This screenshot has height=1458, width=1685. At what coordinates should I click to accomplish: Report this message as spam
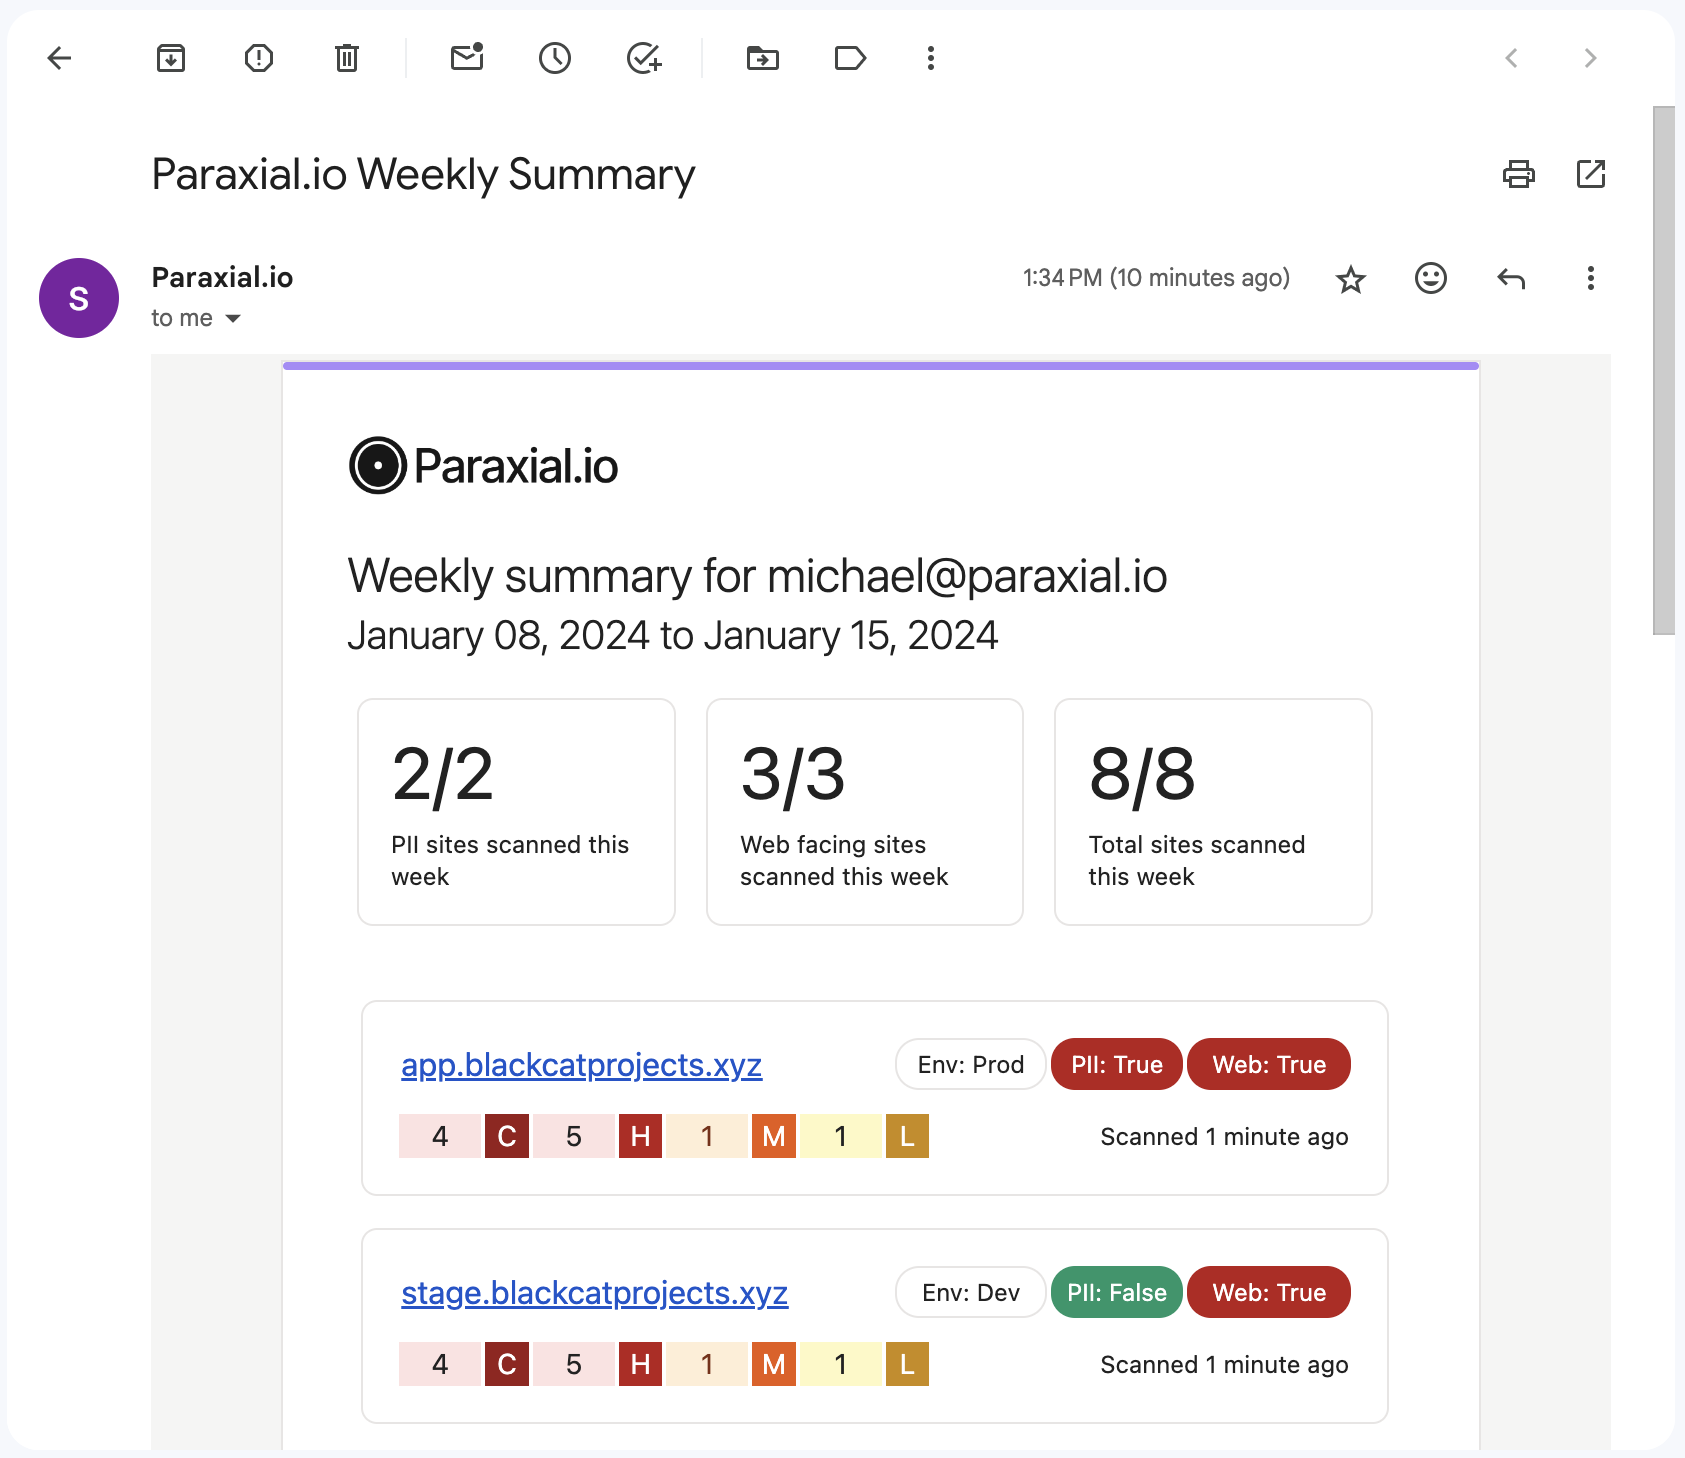pos(259,58)
